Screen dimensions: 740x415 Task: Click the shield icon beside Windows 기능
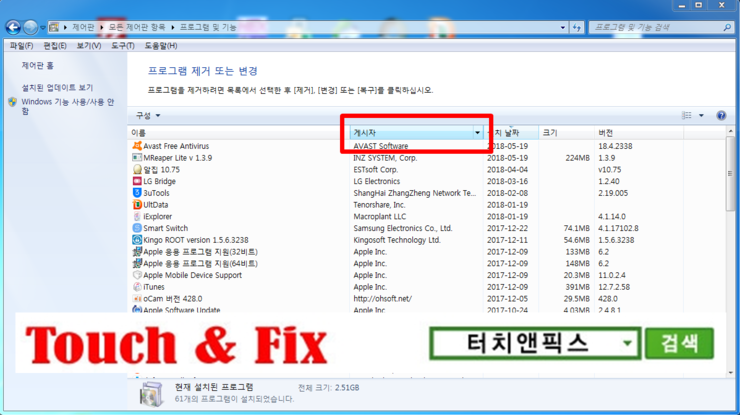13,102
